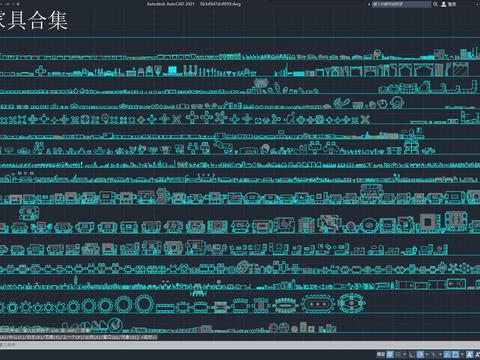This screenshot has height=360, width=480.
Task: Click object snap tracking icon in status bar
Action: [x=448, y=354]
